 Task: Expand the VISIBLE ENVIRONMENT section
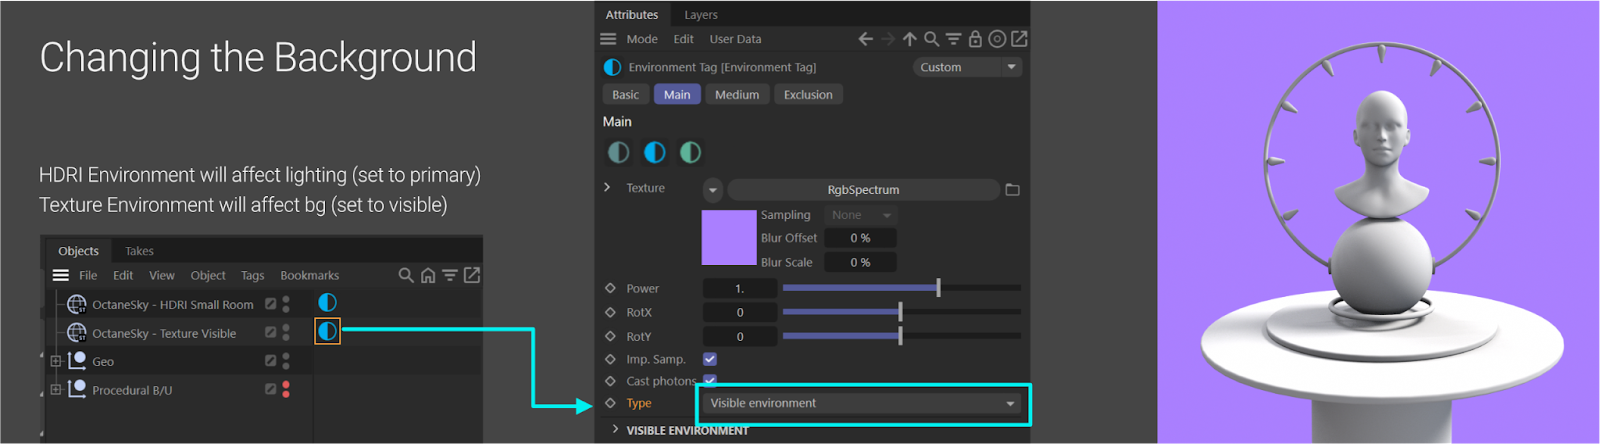pos(615,430)
